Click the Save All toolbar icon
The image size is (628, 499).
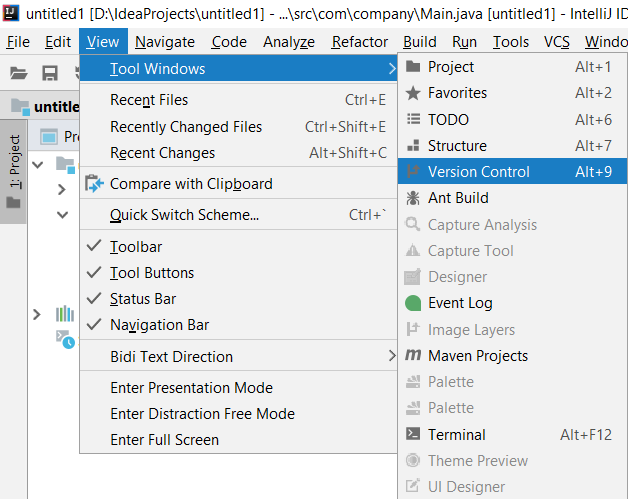[50, 73]
